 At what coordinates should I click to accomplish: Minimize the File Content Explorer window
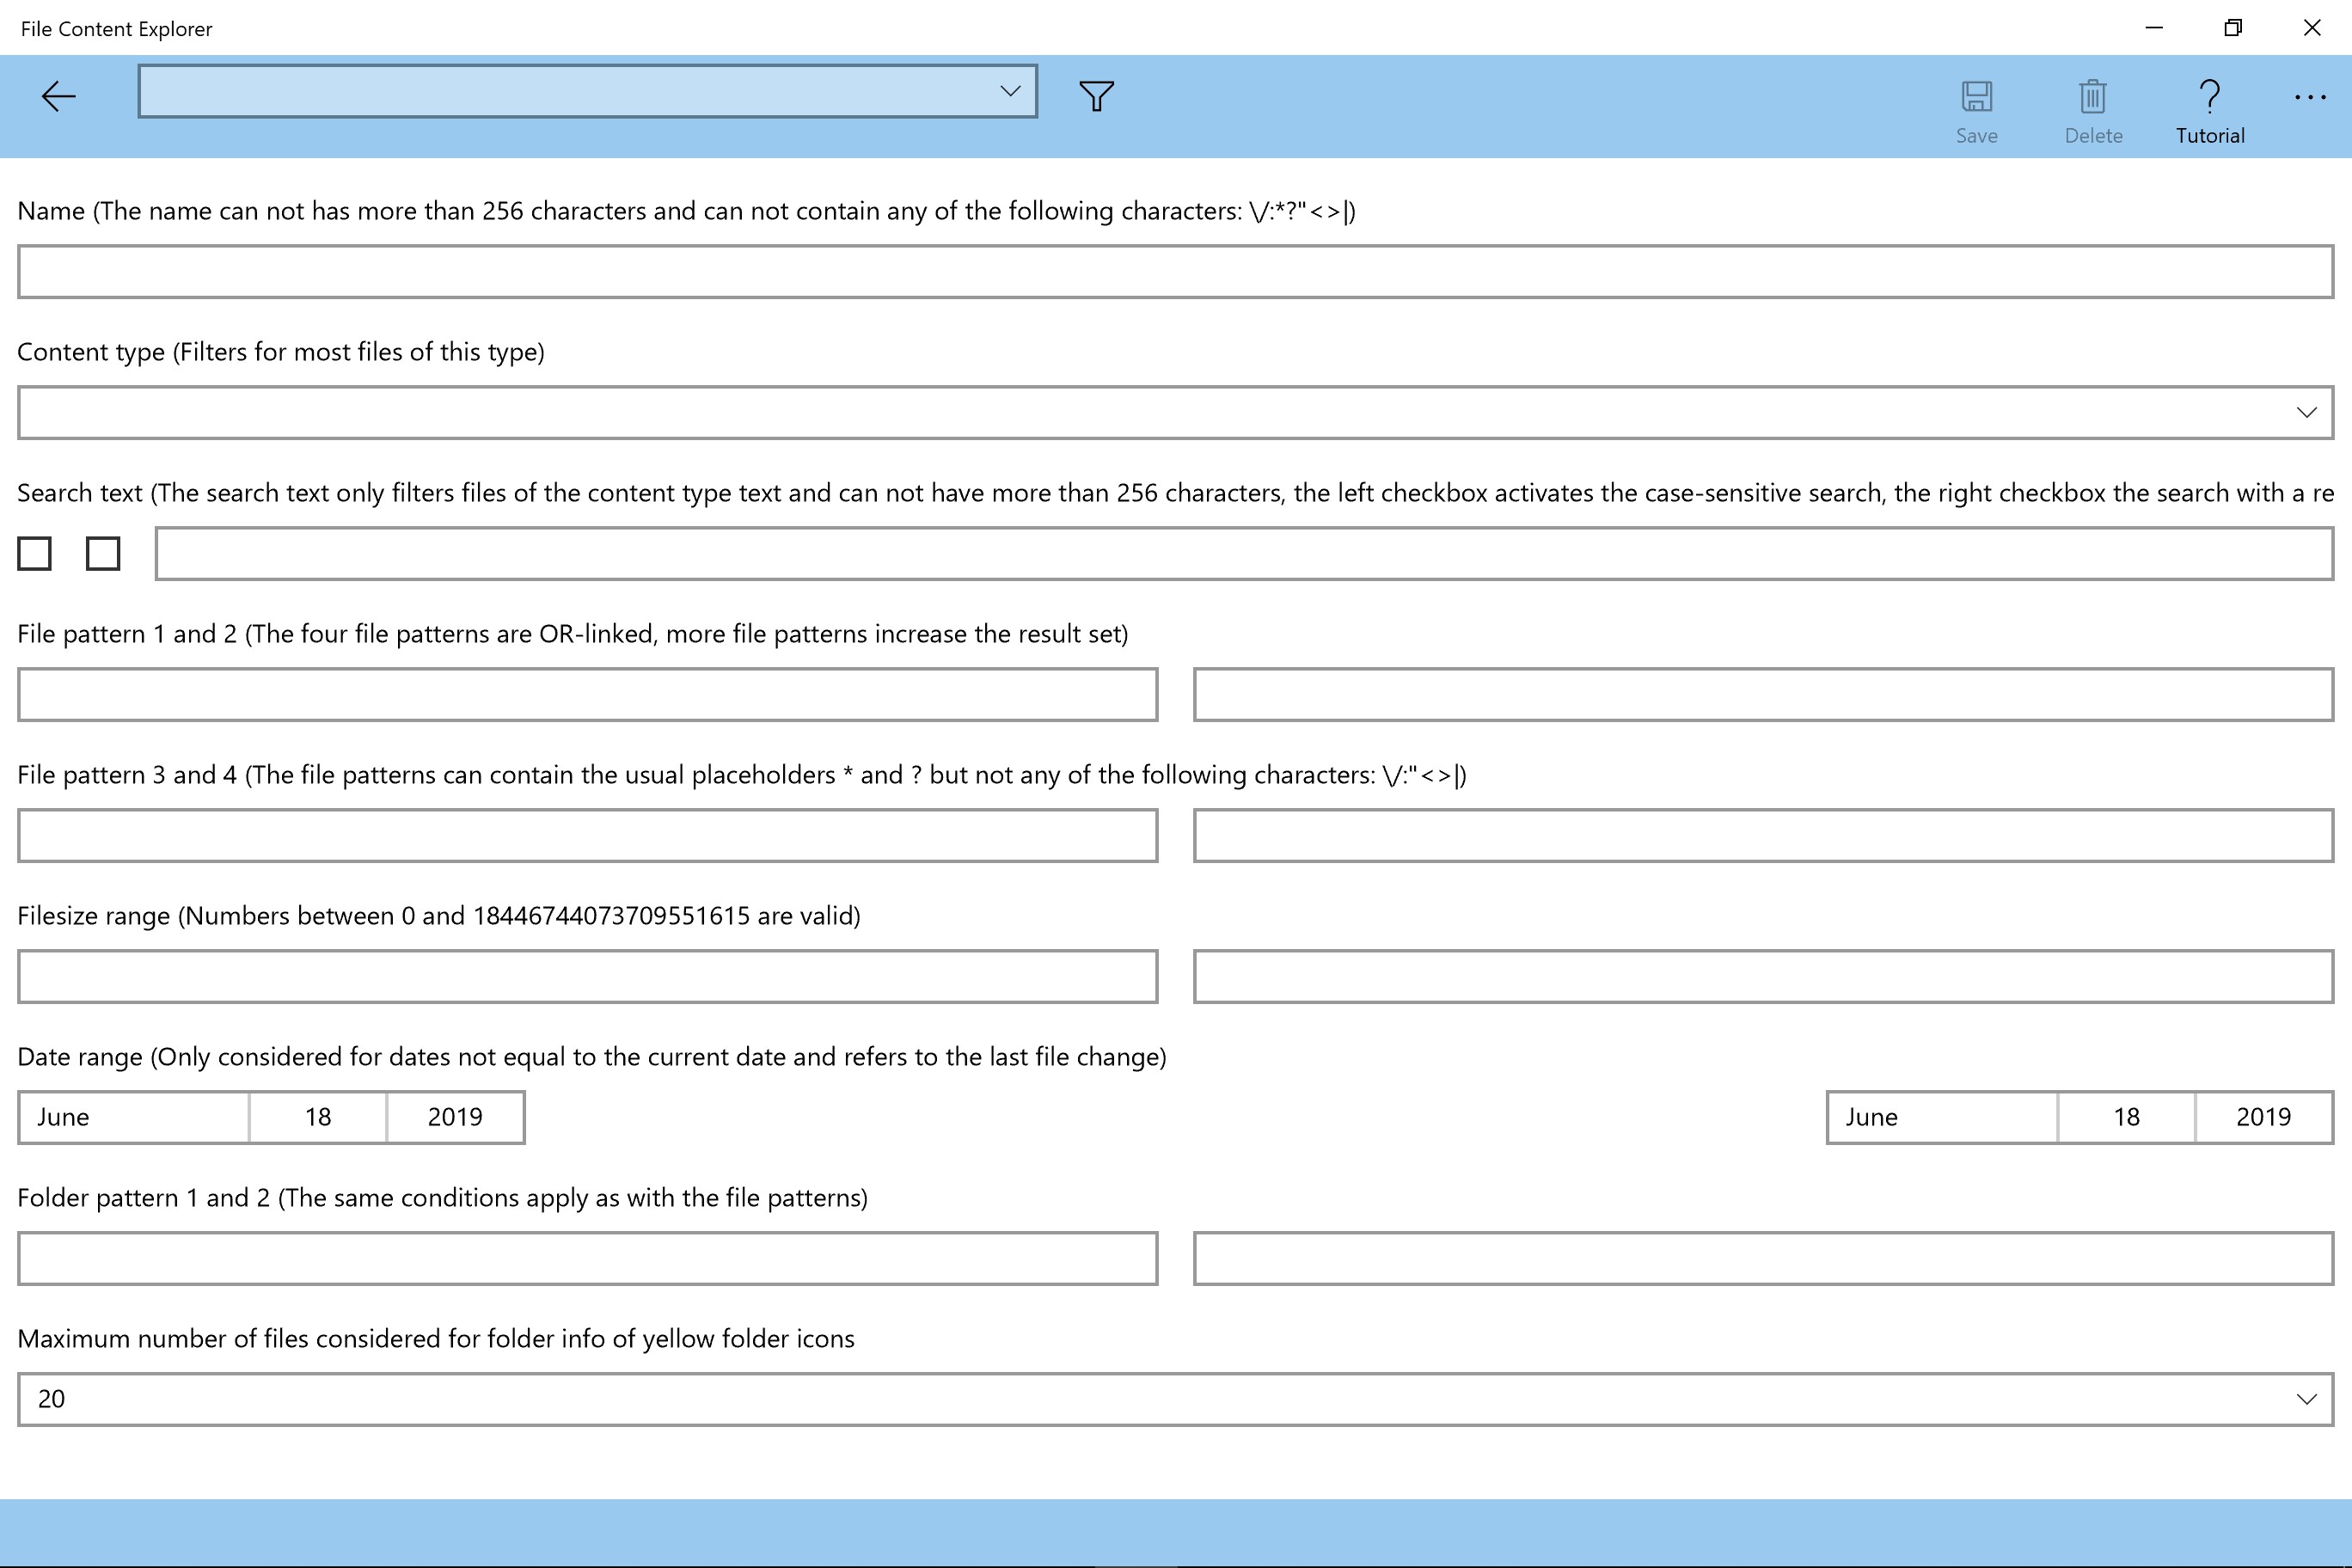coord(2154,28)
